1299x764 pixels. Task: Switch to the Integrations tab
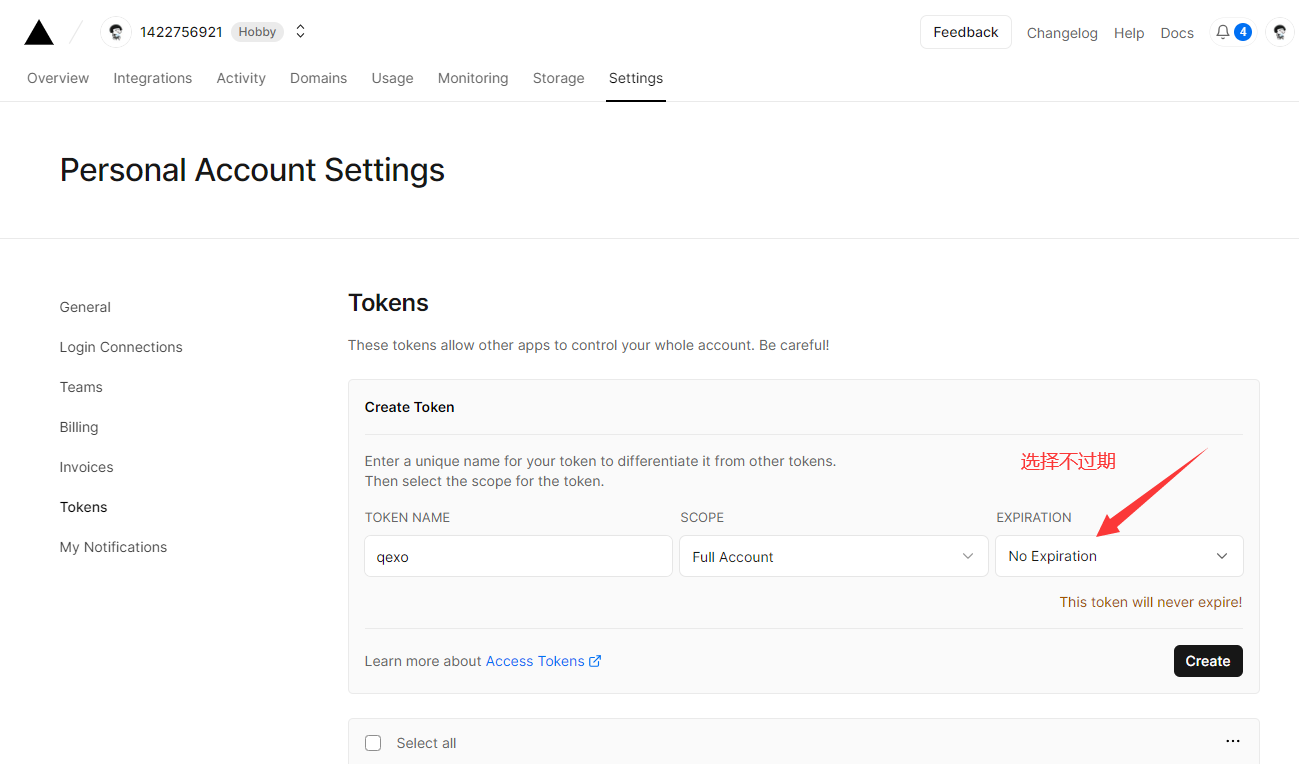coord(152,78)
